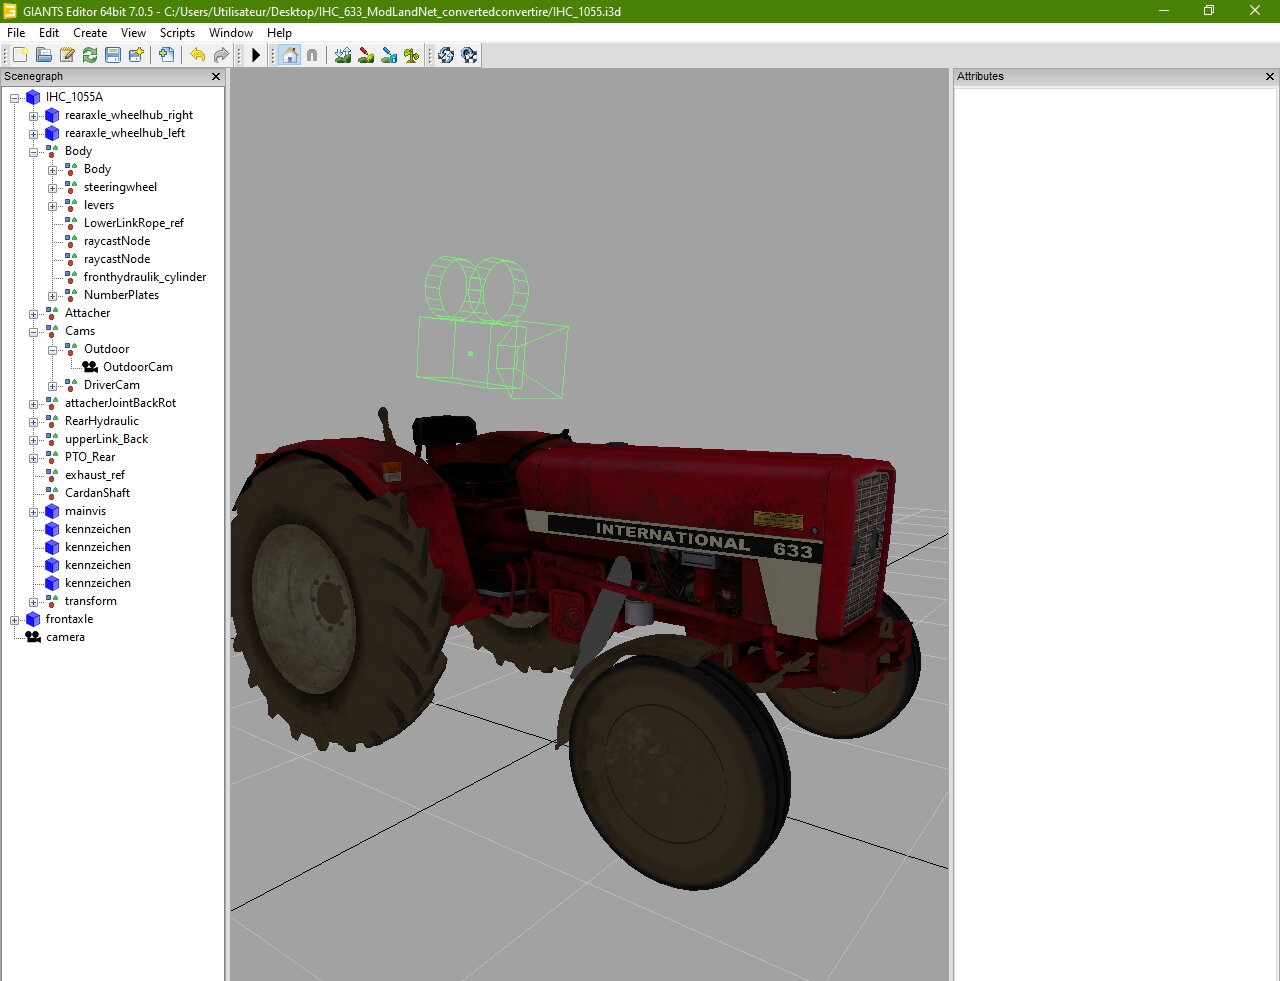Click the green Reload file icon

click(x=90, y=55)
